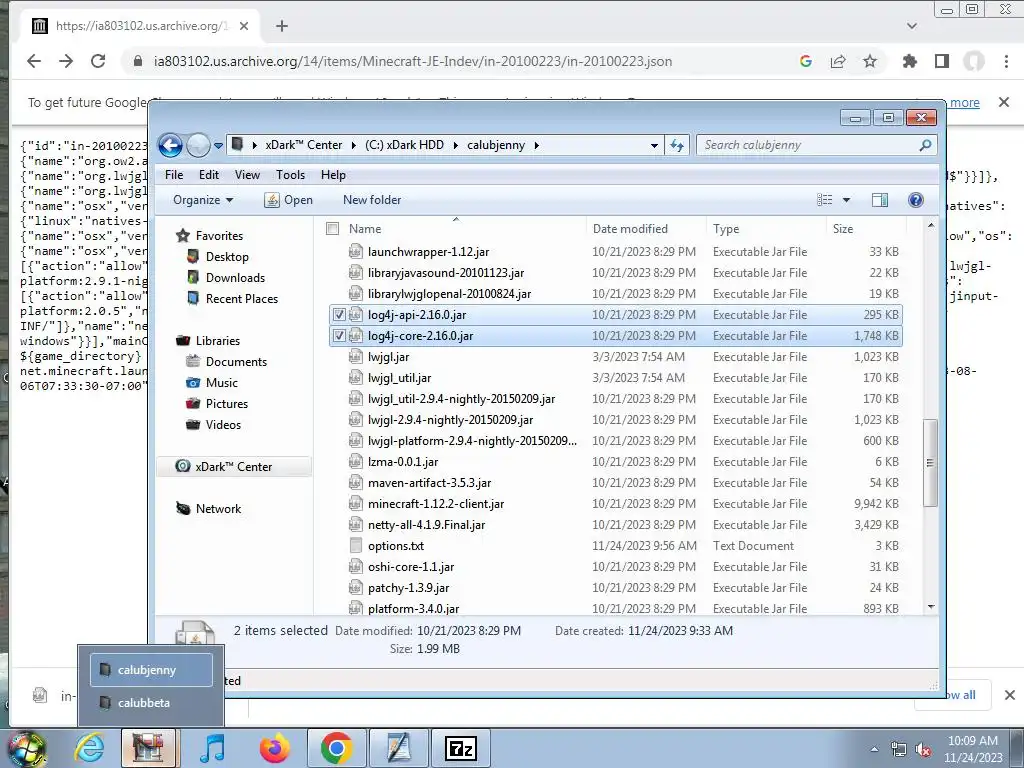Open the views options dropdown arrow

point(846,200)
